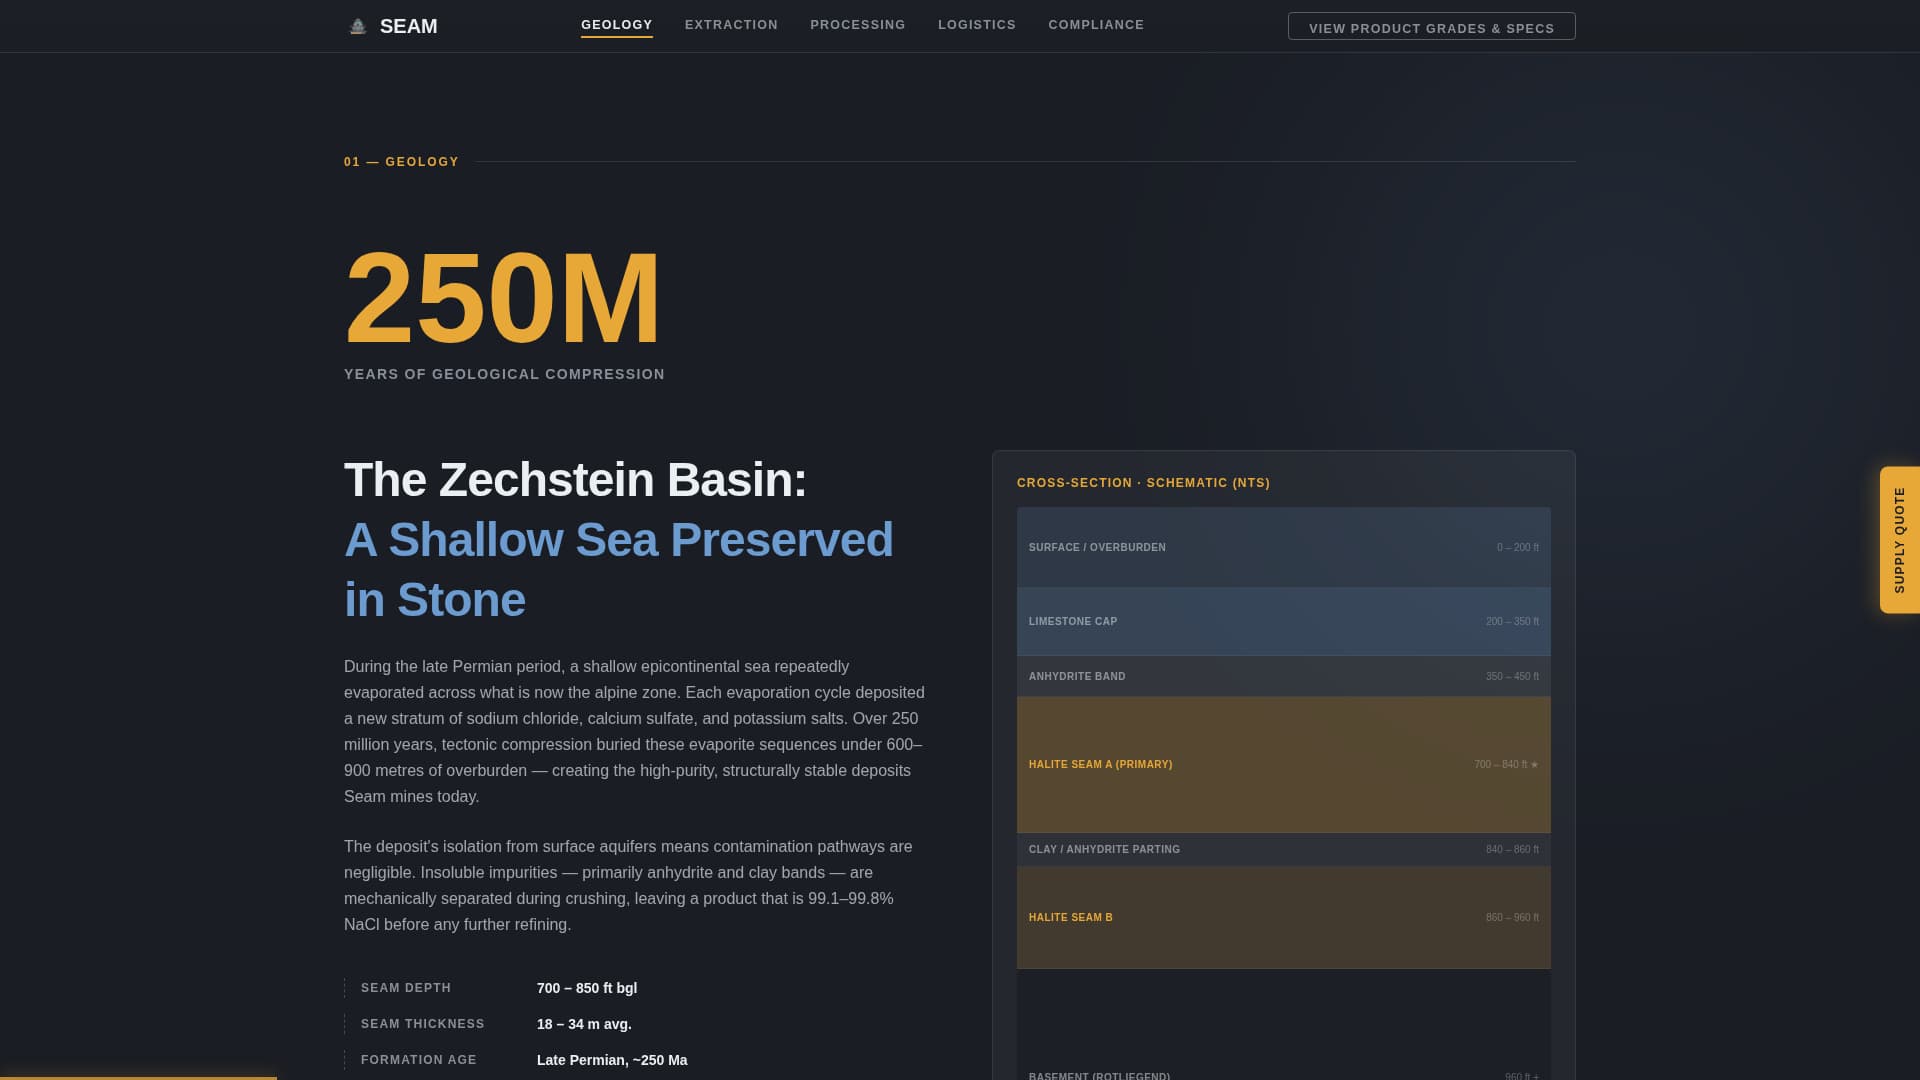Select the star marker beside Halite Seam A
Image resolution: width=1920 pixels, height=1080 pixels.
(x=1535, y=763)
